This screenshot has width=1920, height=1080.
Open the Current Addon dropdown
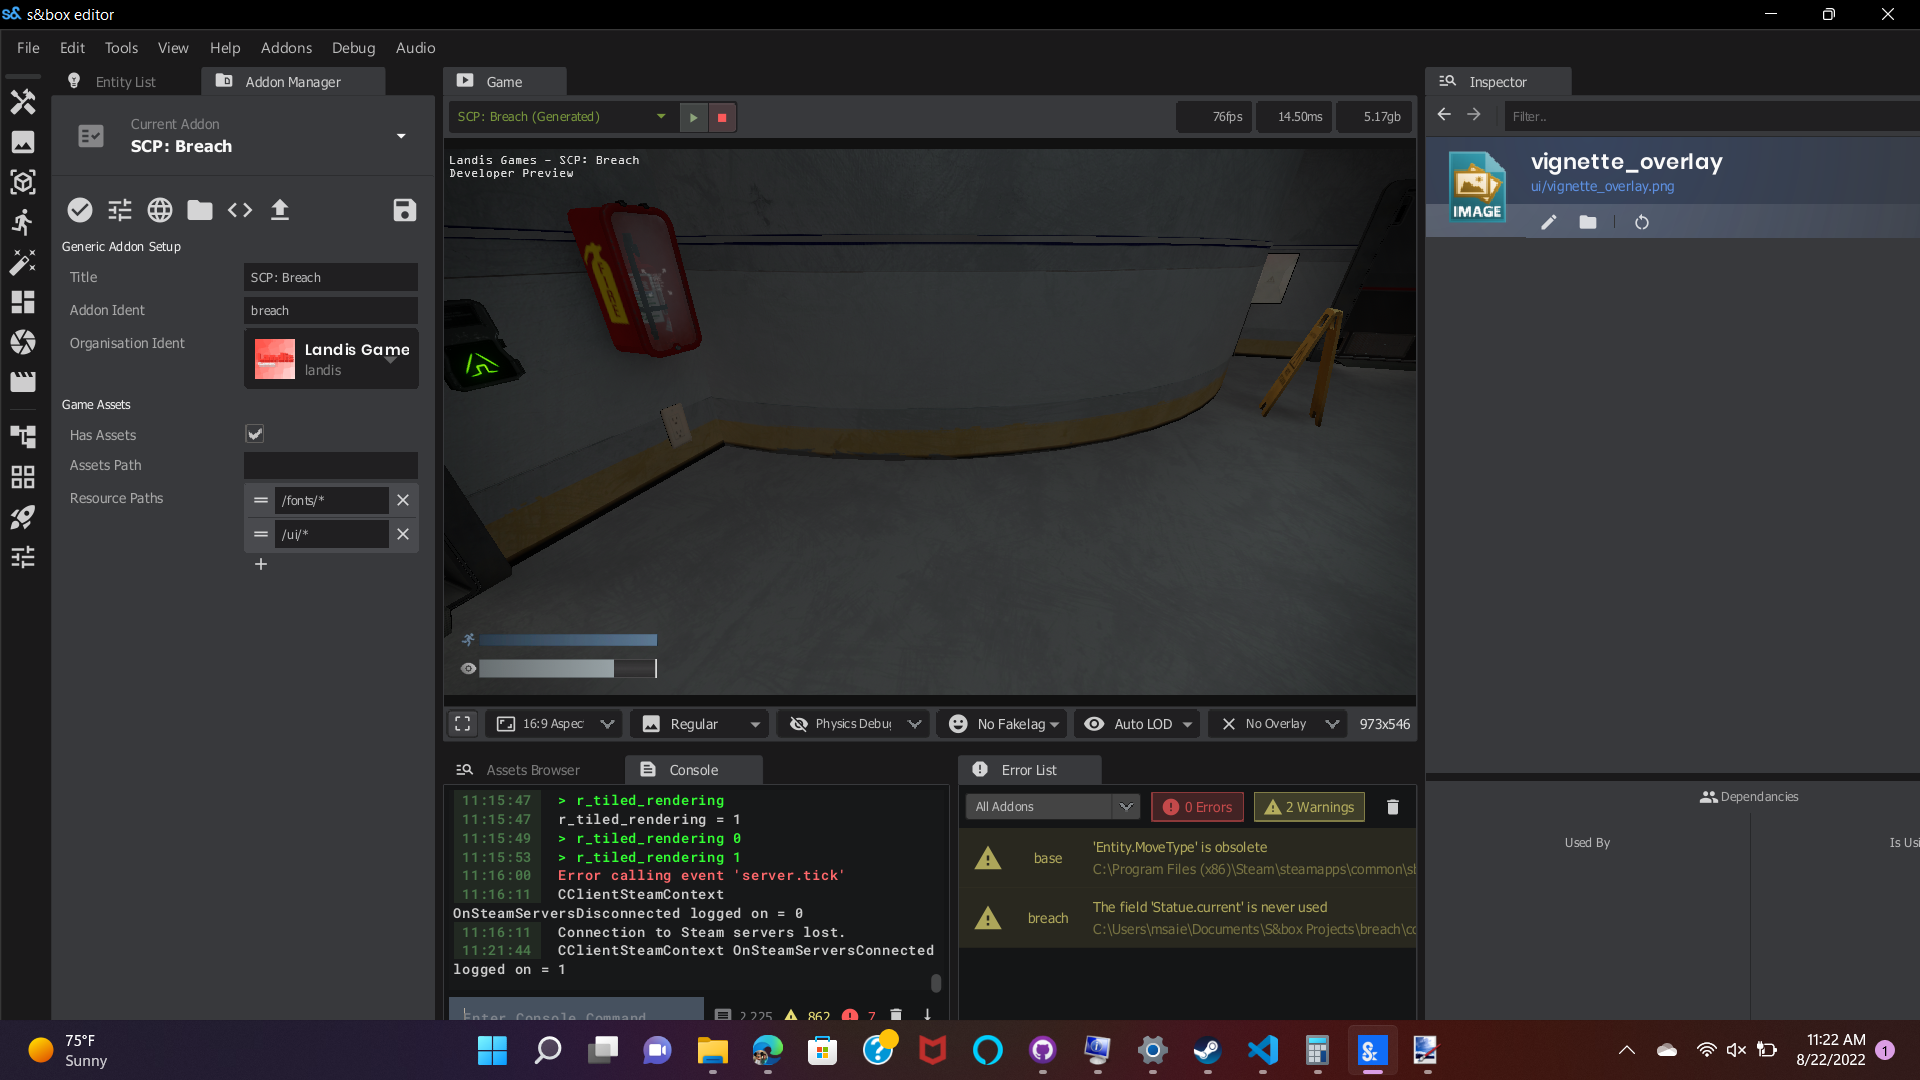(x=401, y=136)
